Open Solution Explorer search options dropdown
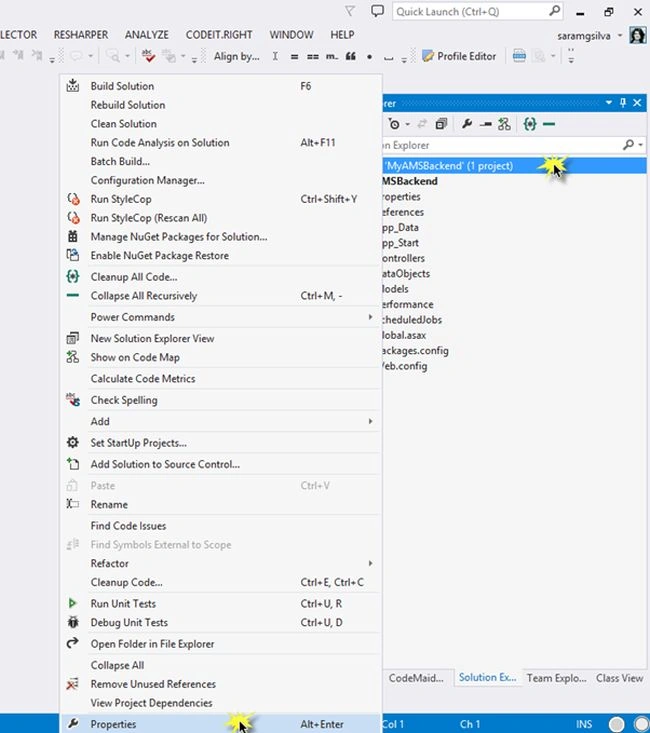 point(641,145)
